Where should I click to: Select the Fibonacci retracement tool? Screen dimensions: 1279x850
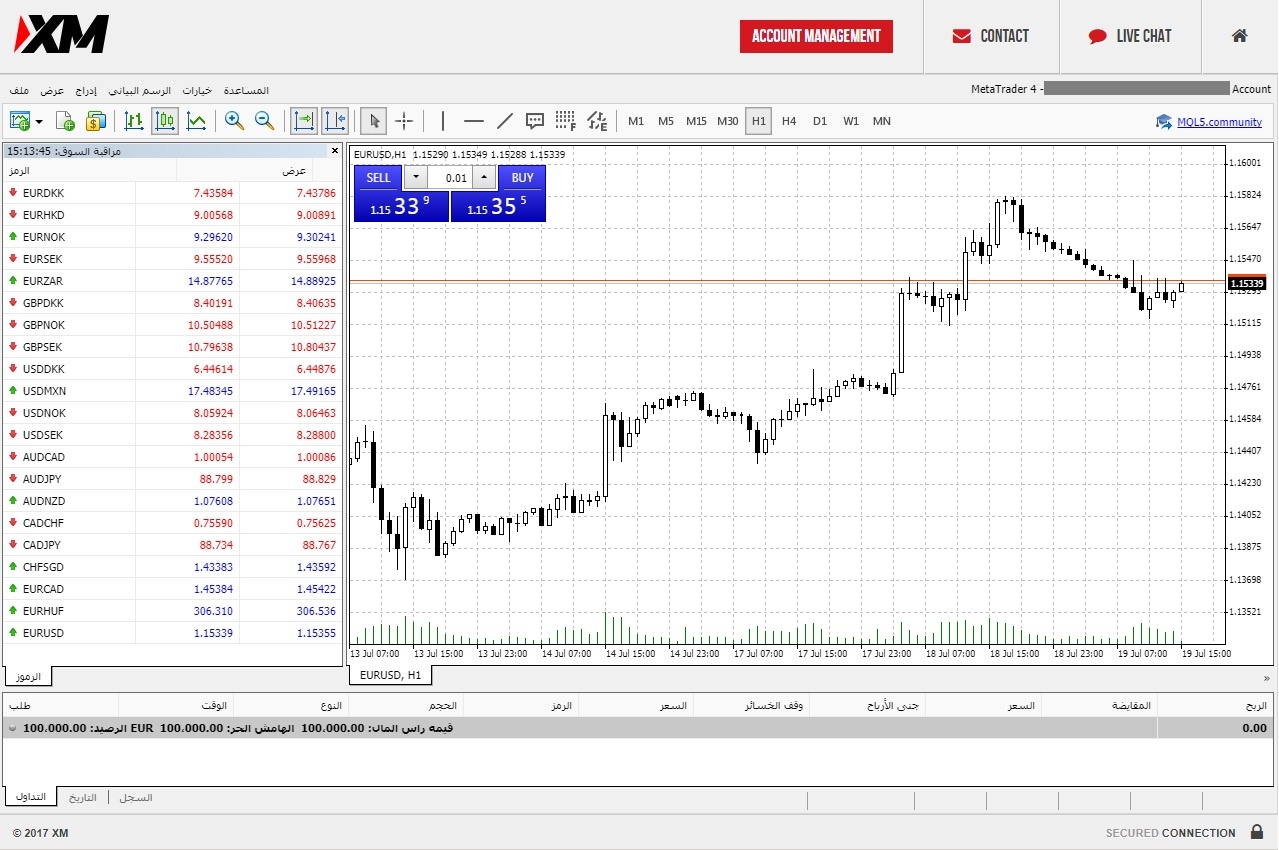(566, 121)
